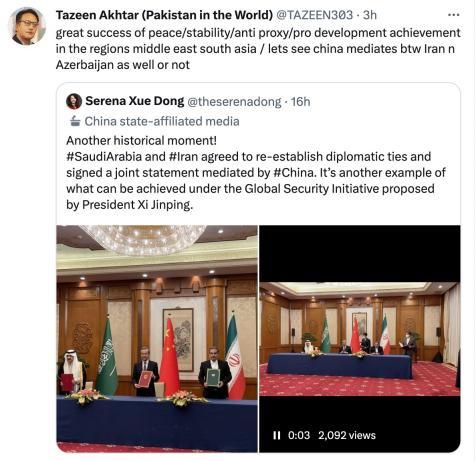The width and height of the screenshot is (476, 461).
Task: Pause the video in the quoted tweet
Action: [x=277, y=435]
